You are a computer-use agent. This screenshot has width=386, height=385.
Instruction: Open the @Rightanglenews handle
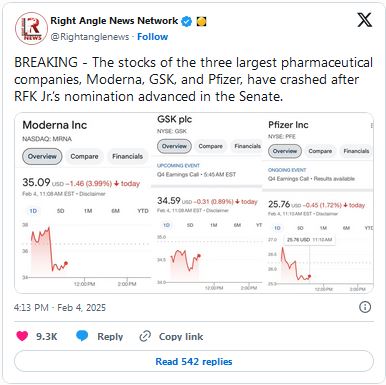[90, 37]
